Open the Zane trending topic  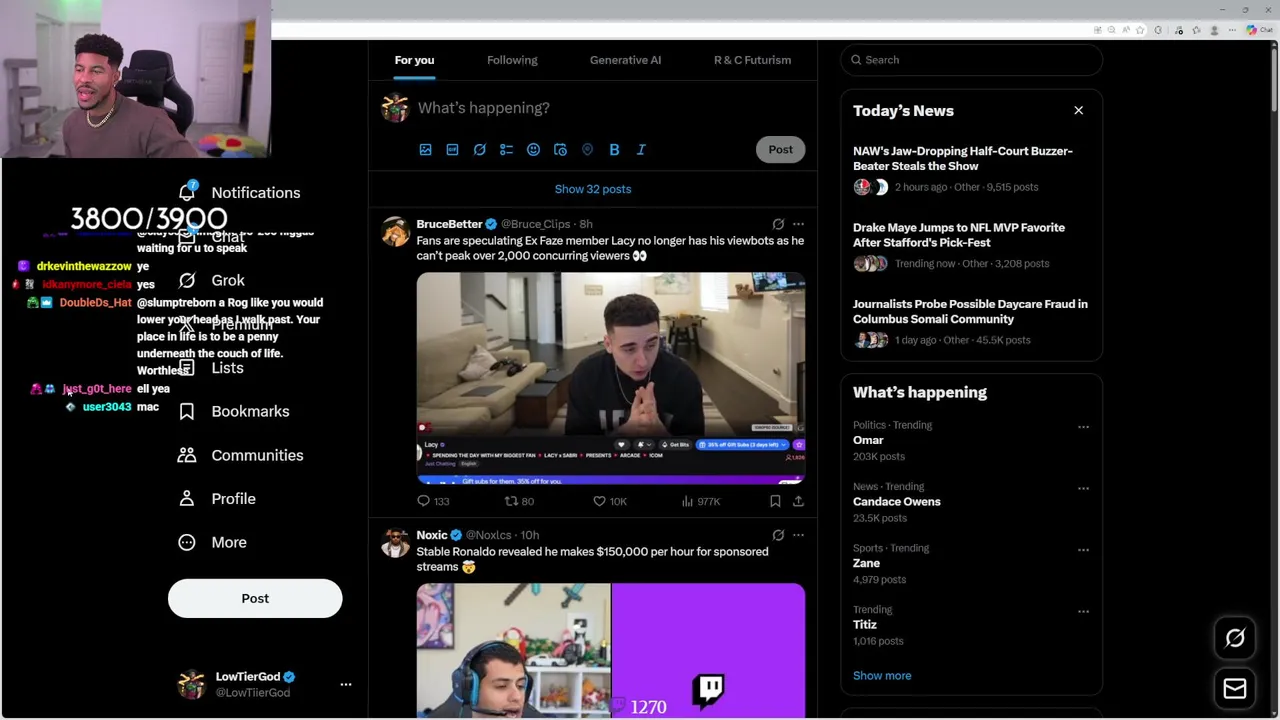(866, 563)
